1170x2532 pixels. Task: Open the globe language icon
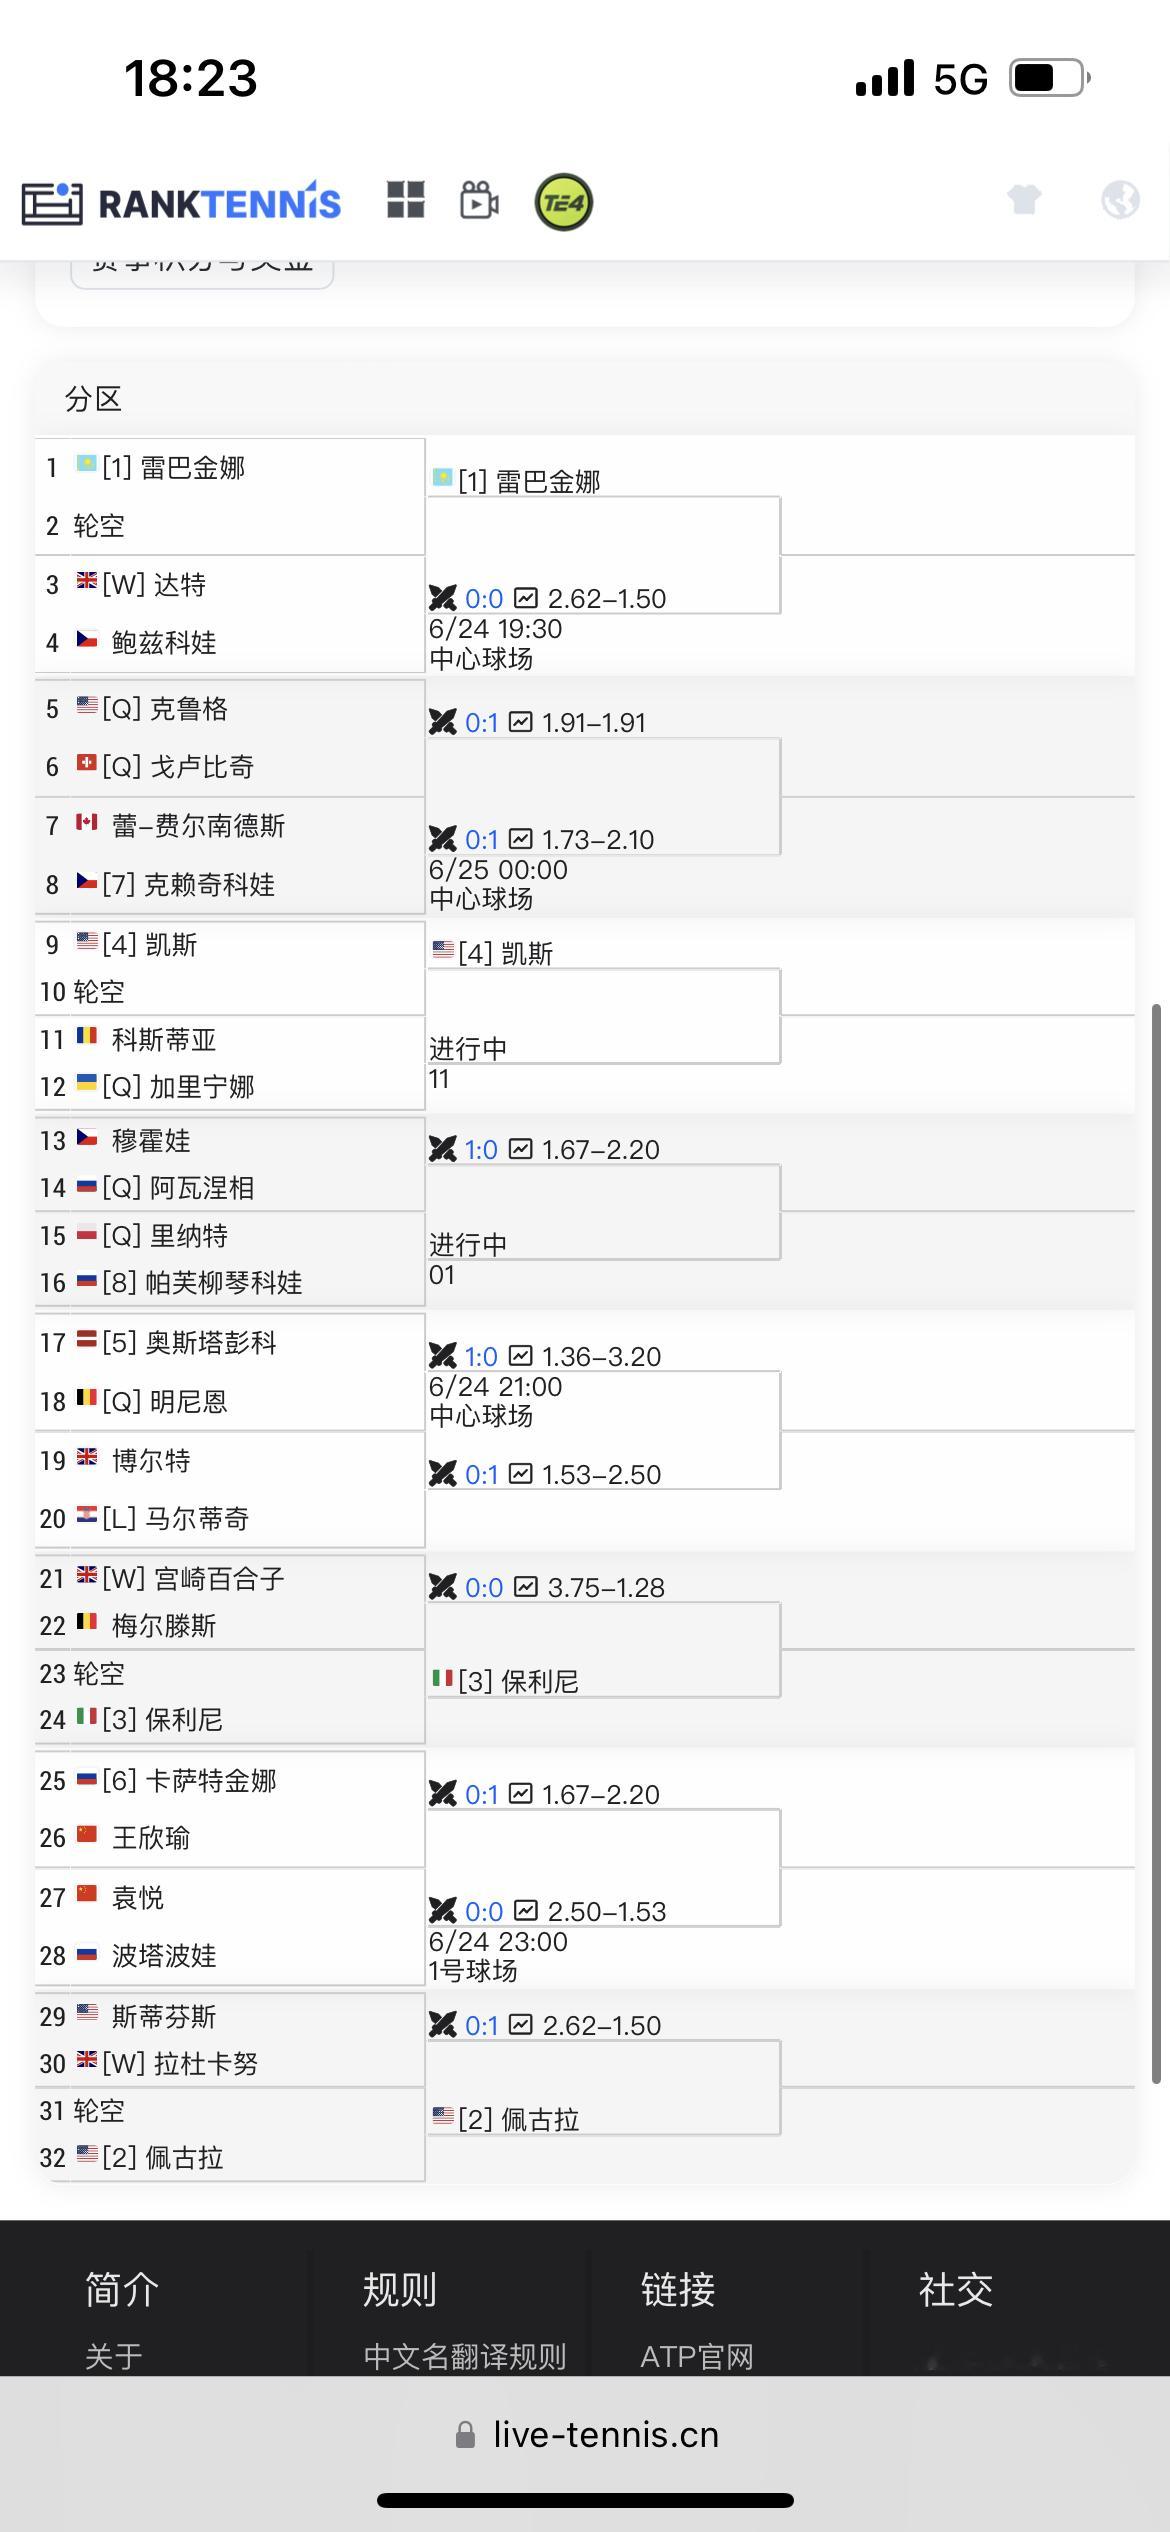coord(1120,199)
